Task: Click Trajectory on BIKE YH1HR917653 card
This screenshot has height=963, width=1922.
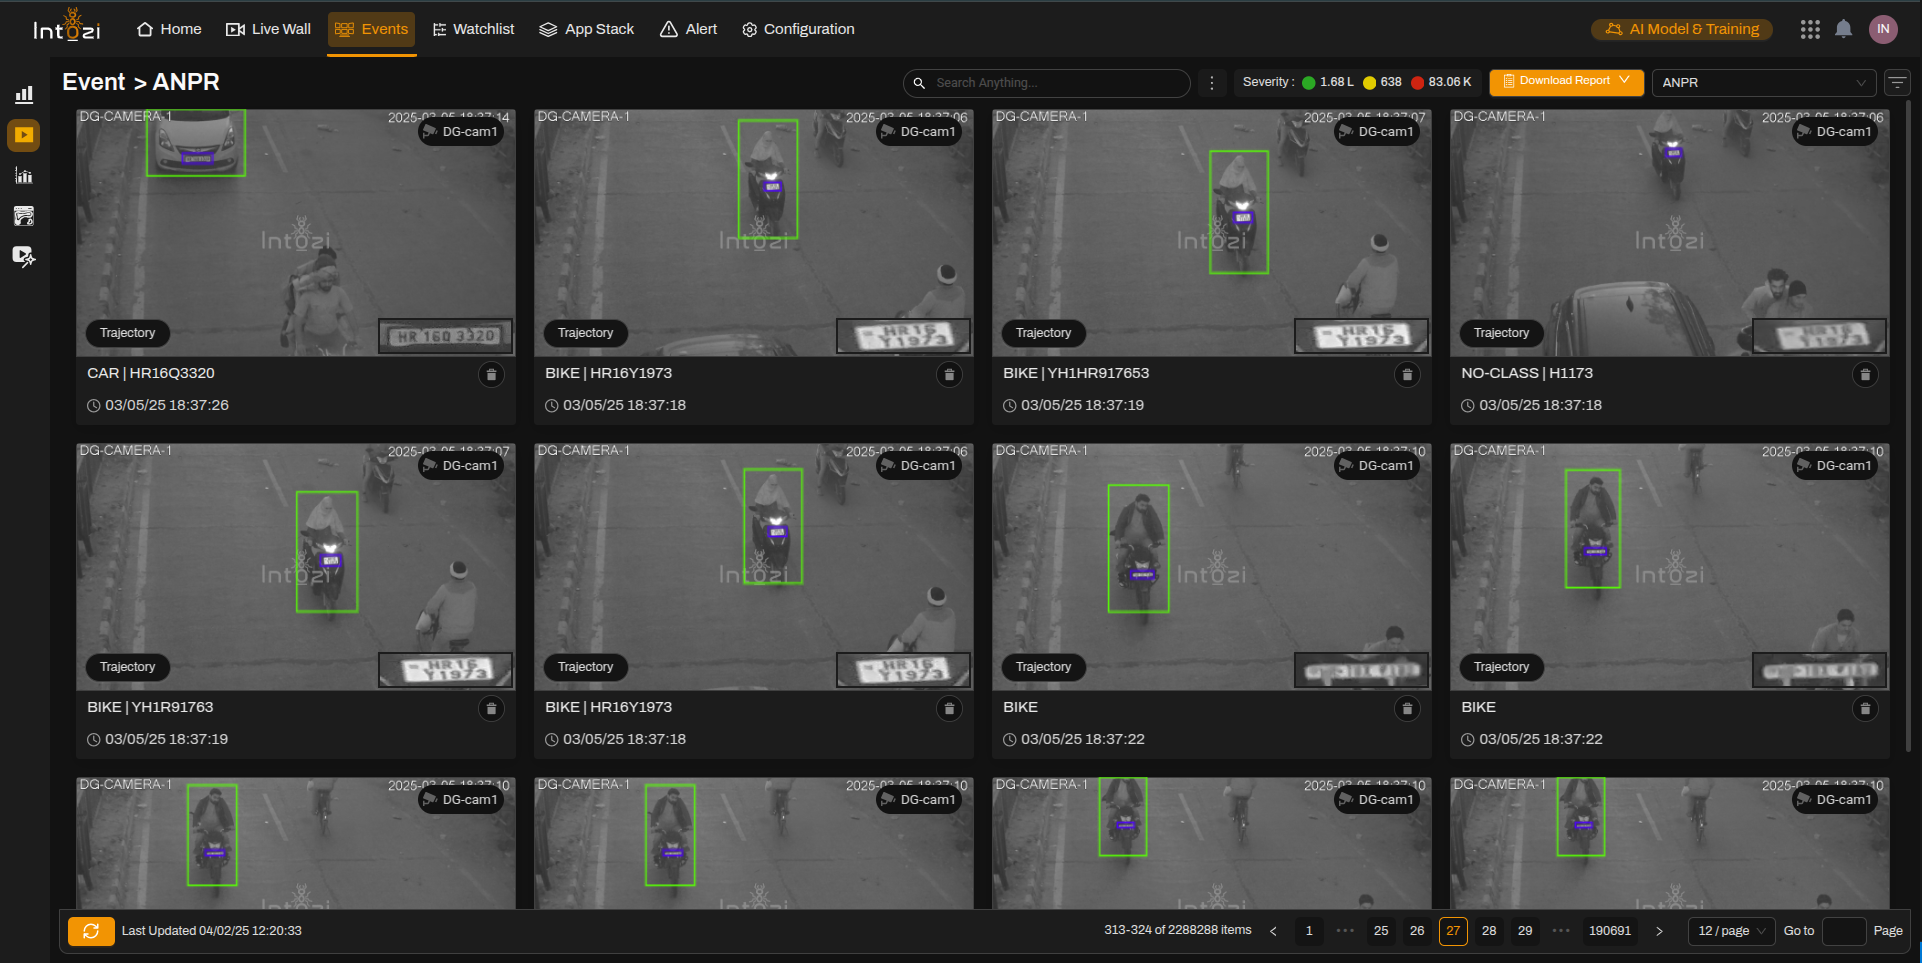Action: (1043, 333)
